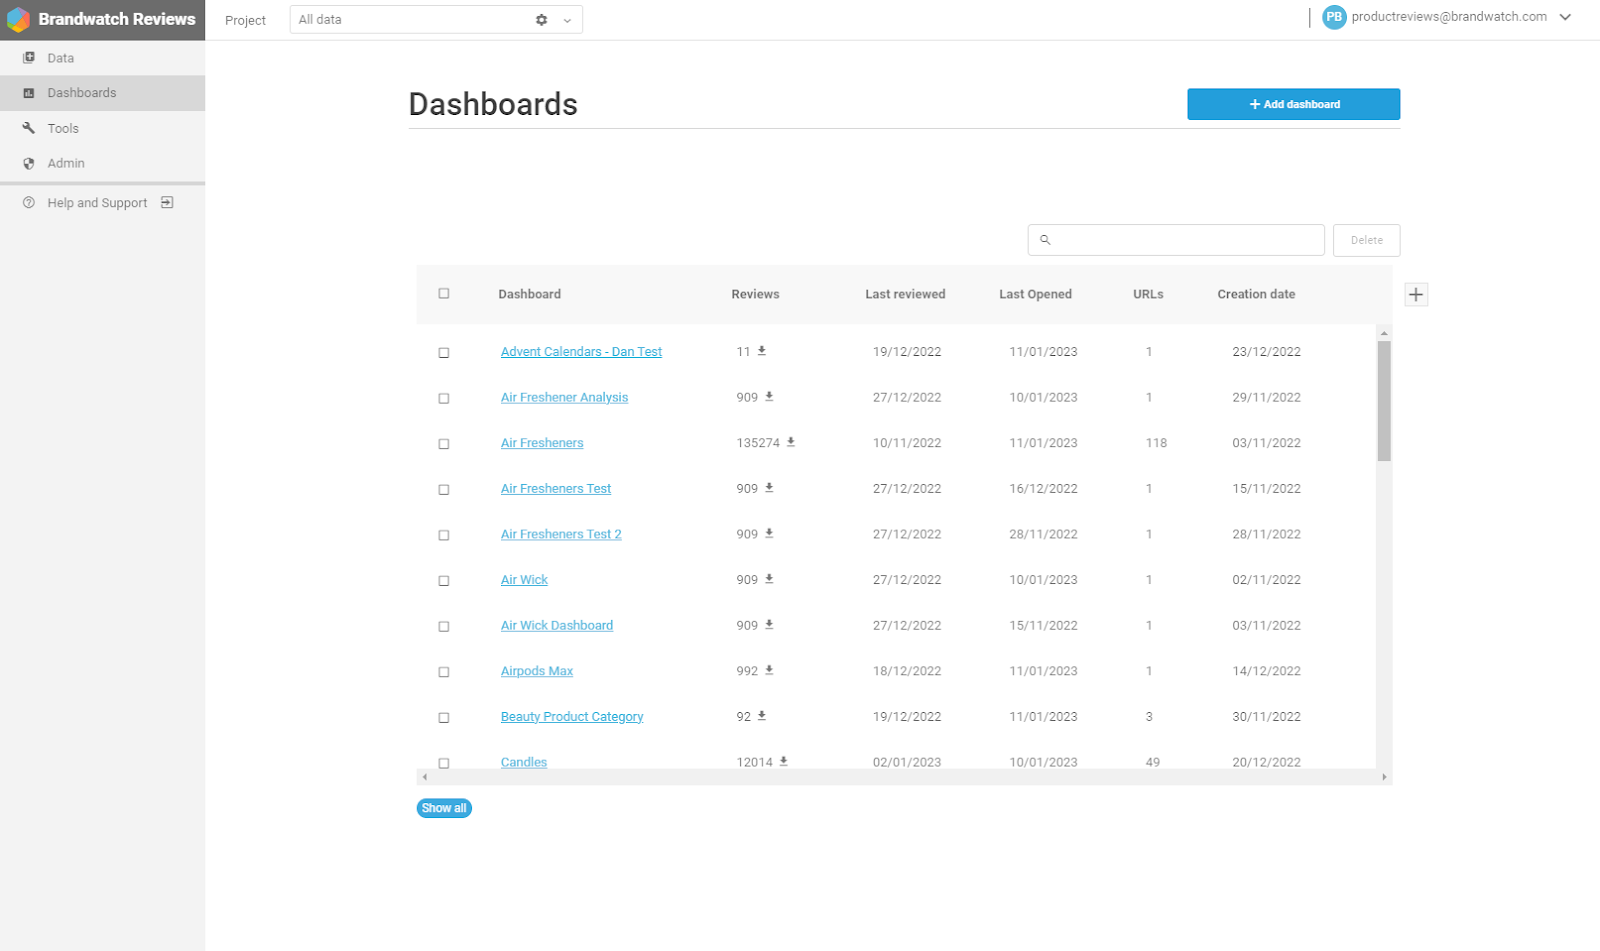Select the Air Wick Dashboard checkbox
The height and width of the screenshot is (951, 1600).
click(444, 627)
